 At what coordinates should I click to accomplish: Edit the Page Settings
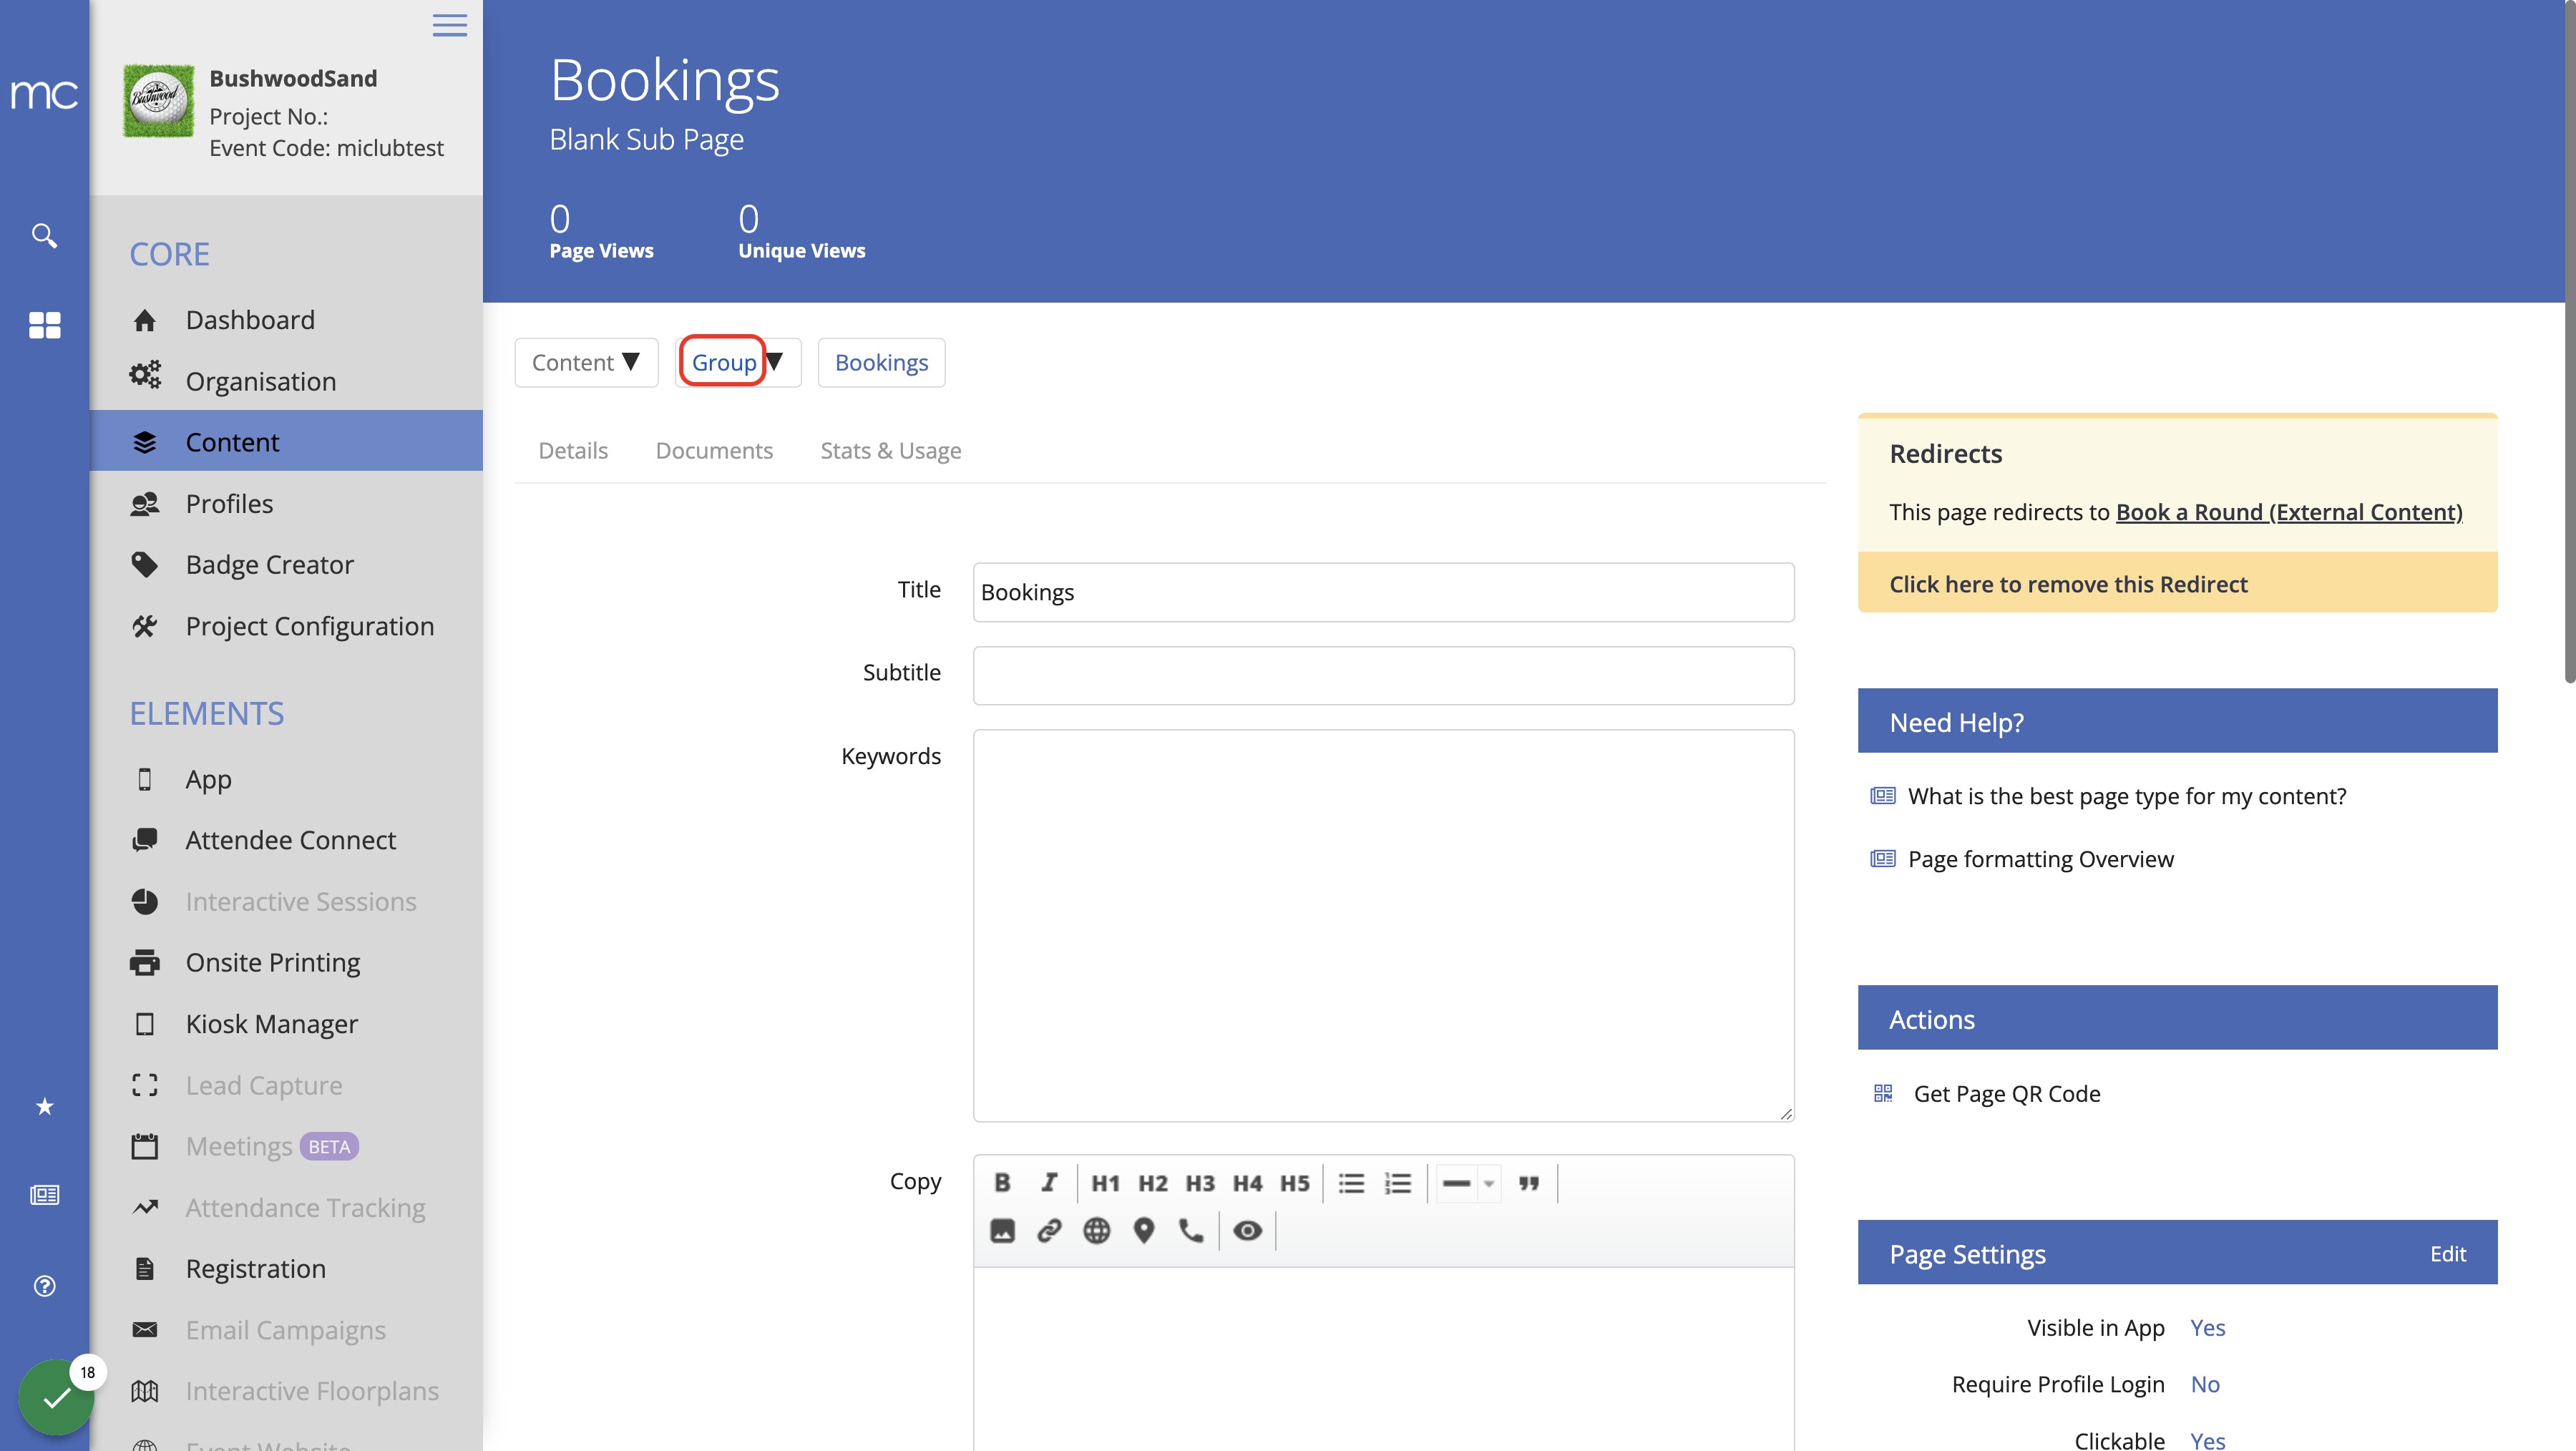(x=2447, y=1253)
